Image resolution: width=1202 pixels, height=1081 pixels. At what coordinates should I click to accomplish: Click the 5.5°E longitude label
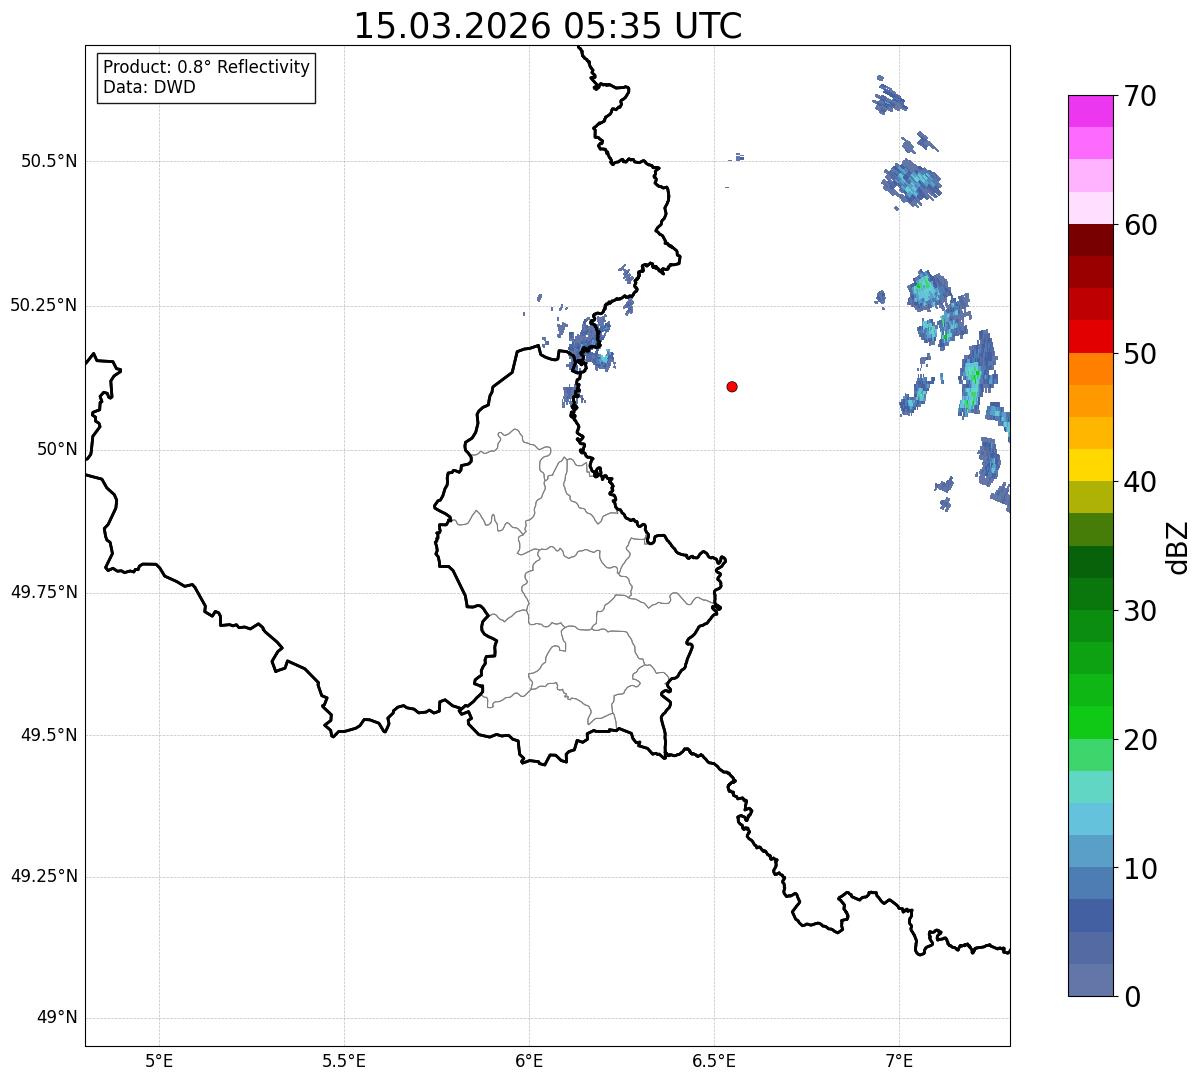tap(344, 1060)
